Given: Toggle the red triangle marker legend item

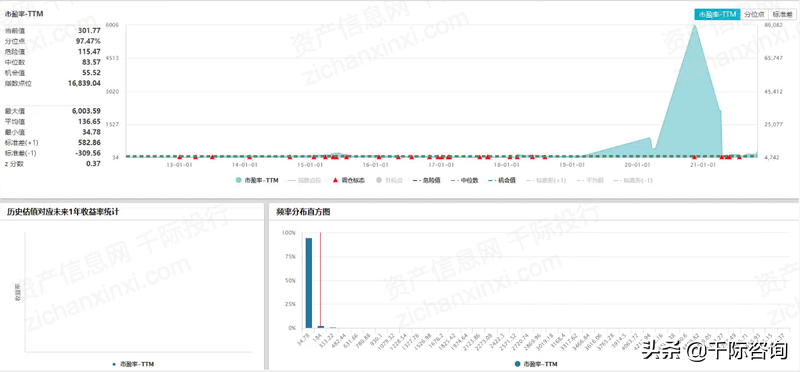Looking at the screenshot, I should [349, 181].
